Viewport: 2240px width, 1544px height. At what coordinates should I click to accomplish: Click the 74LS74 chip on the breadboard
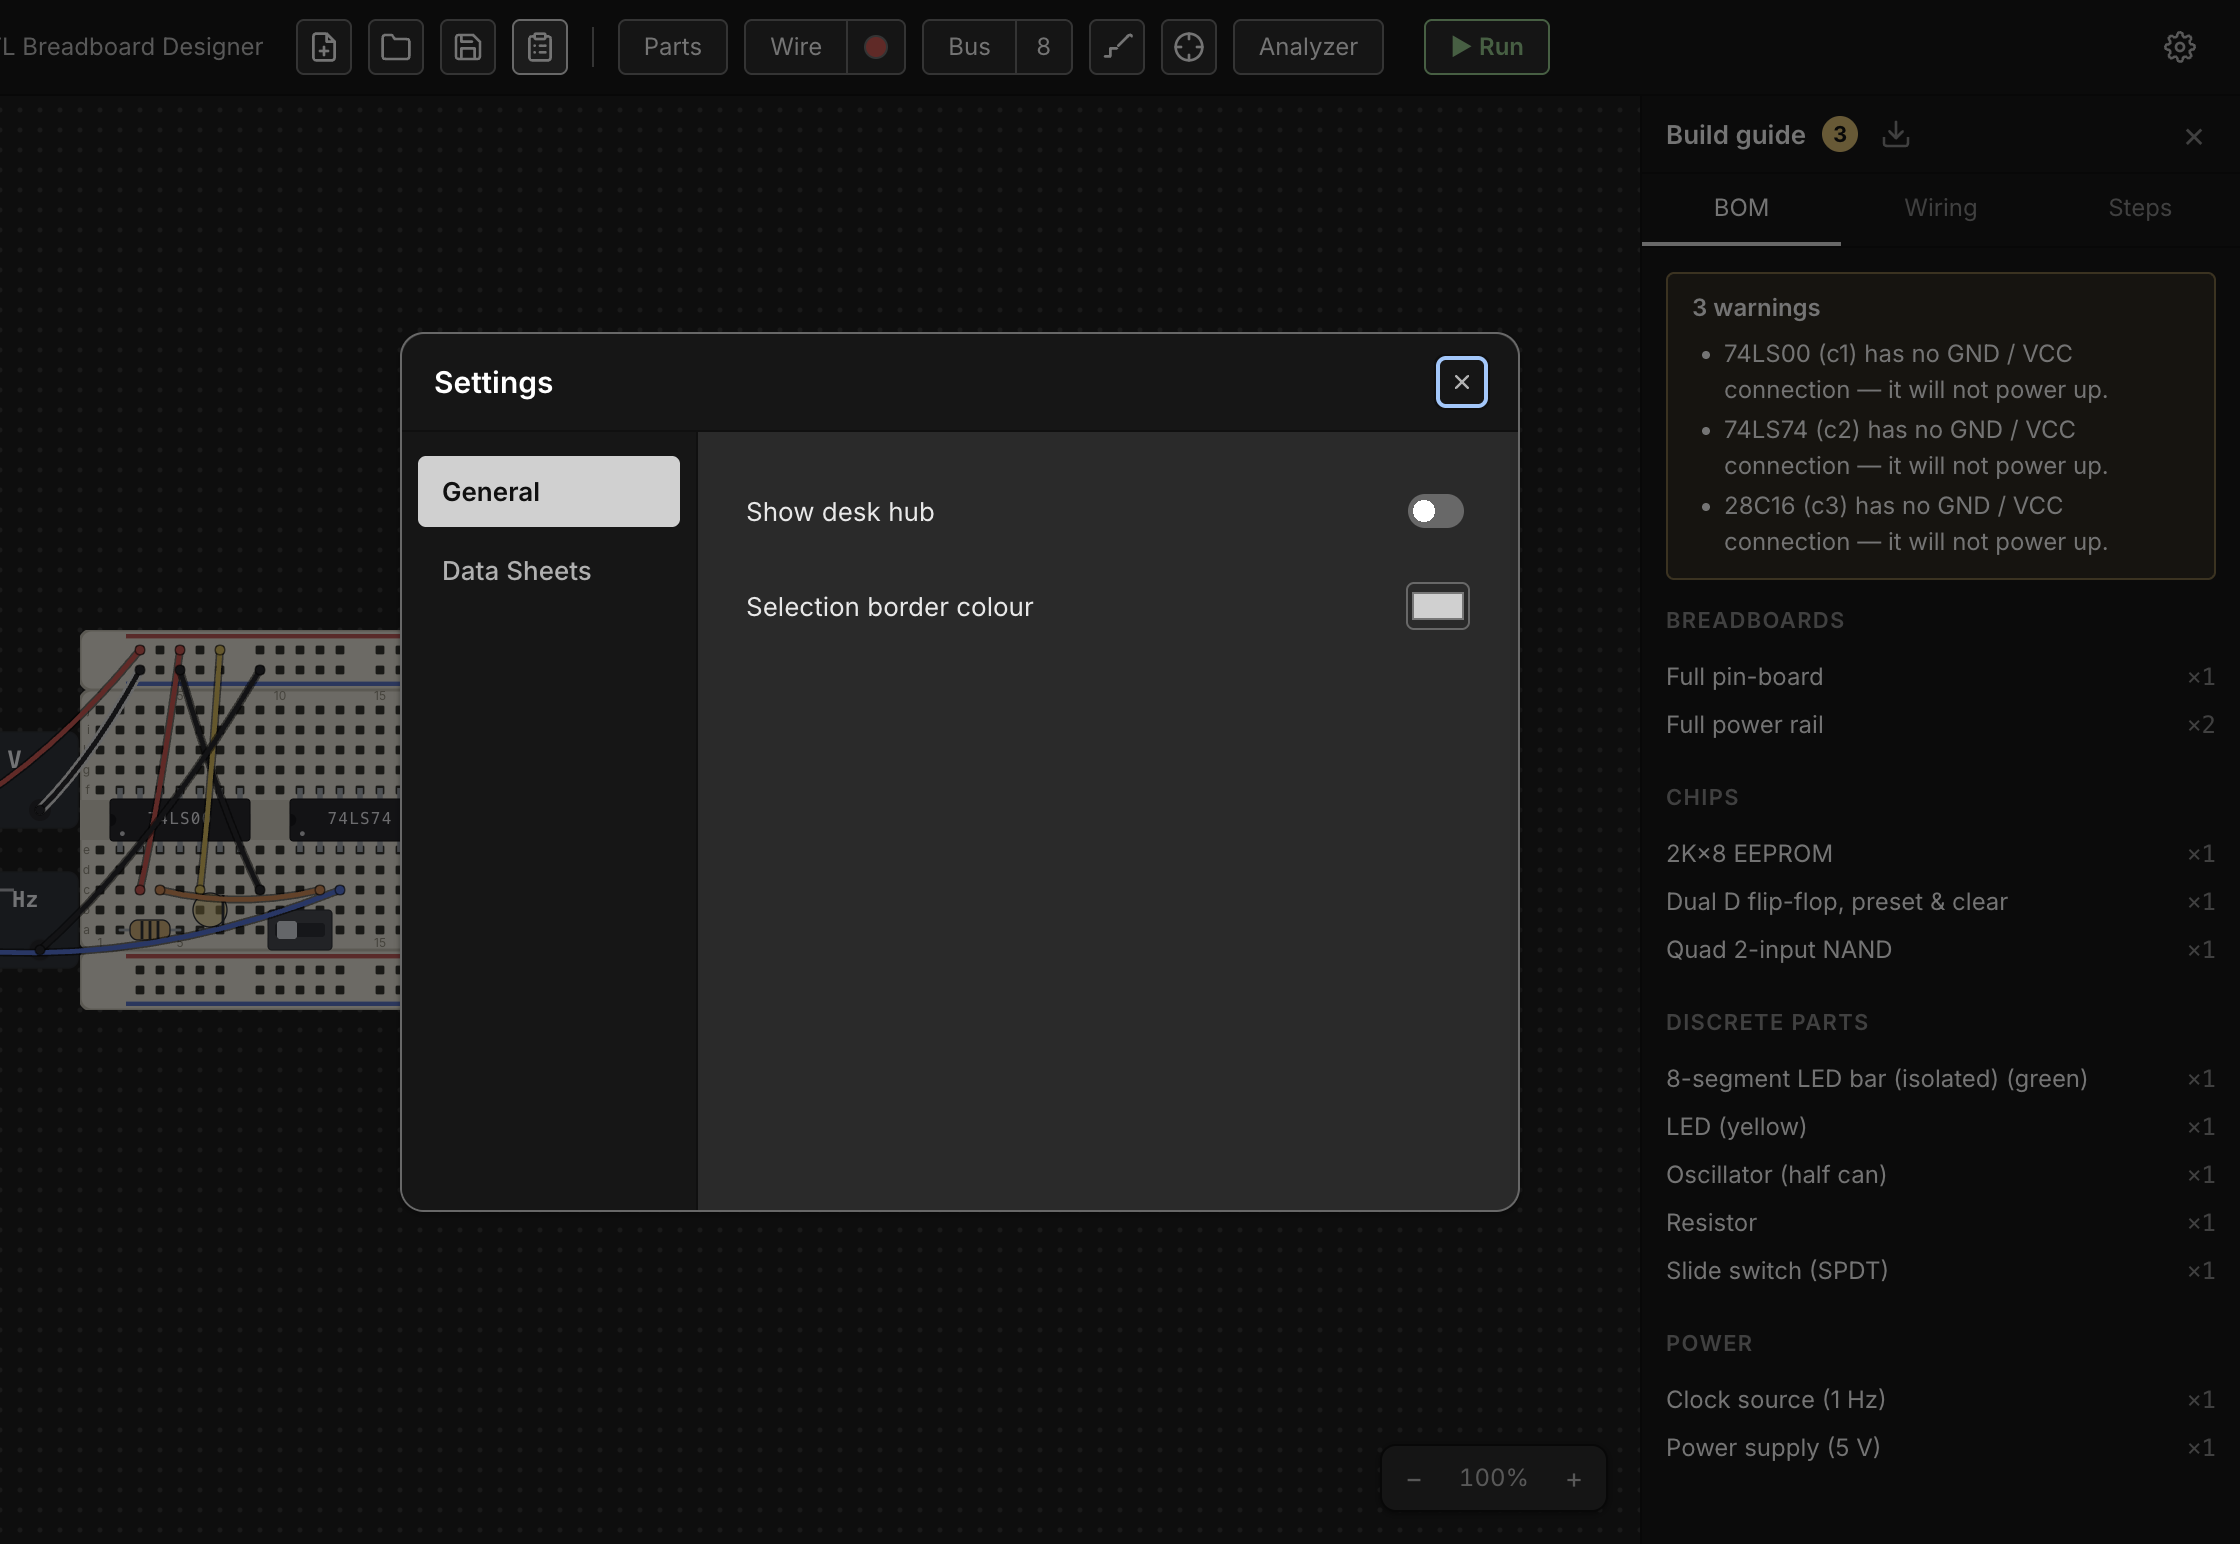(x=346, y=819)
